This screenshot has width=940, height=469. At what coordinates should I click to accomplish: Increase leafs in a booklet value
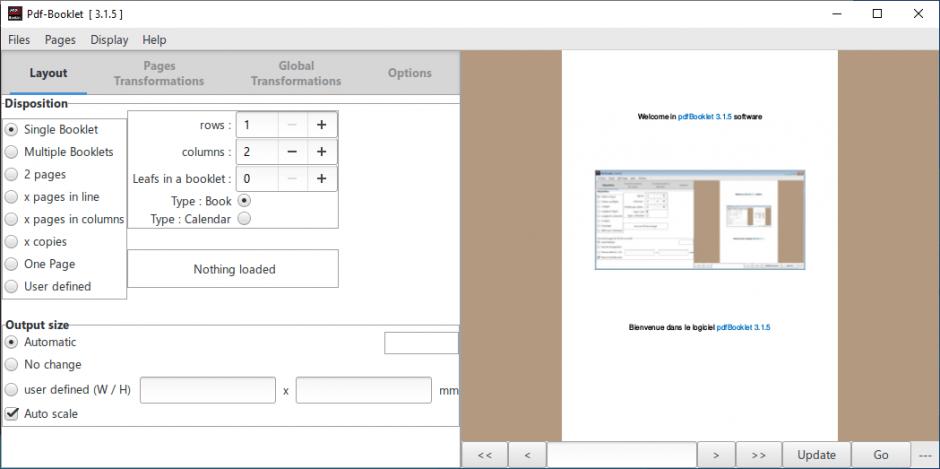(322, 179)
